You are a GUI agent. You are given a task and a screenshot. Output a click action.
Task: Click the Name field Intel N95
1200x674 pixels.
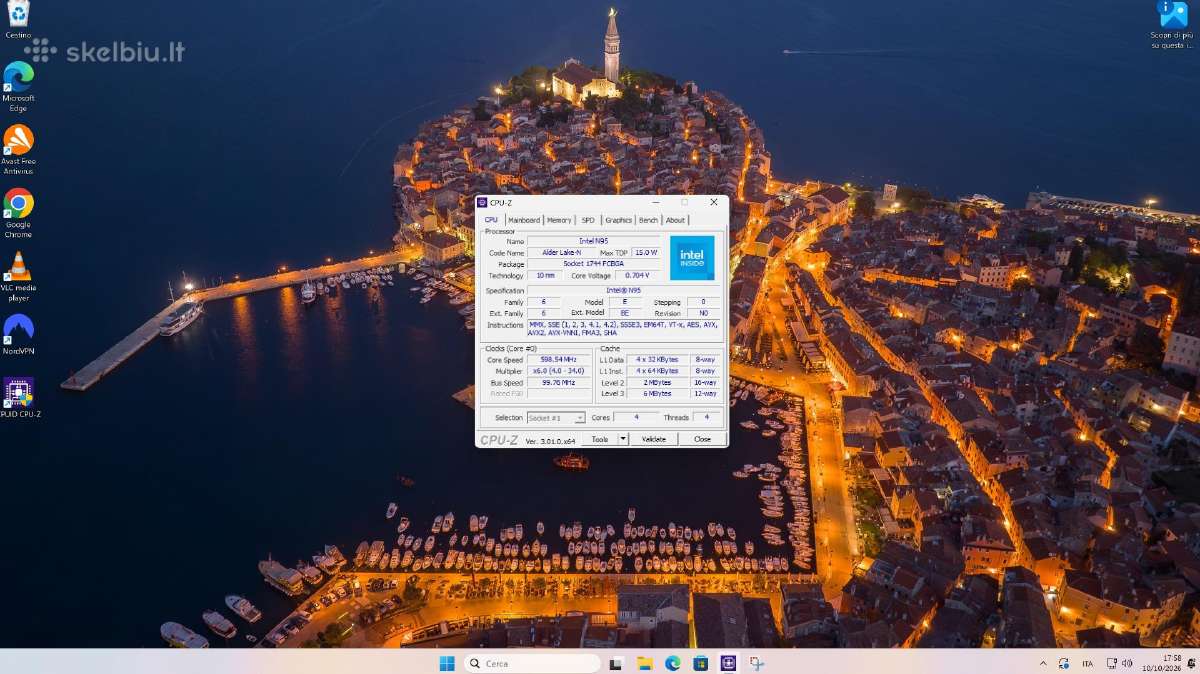point(593,241)
